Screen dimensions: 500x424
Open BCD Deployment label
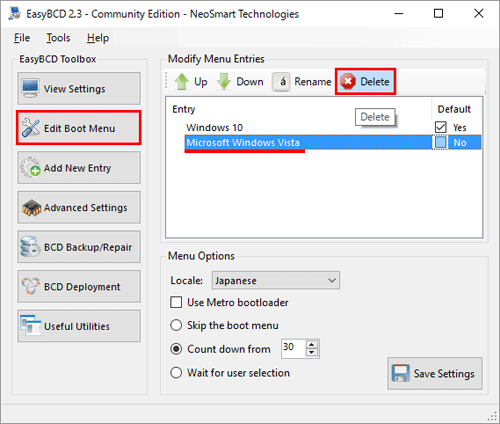pyautogui.click(x=82, y=287)
